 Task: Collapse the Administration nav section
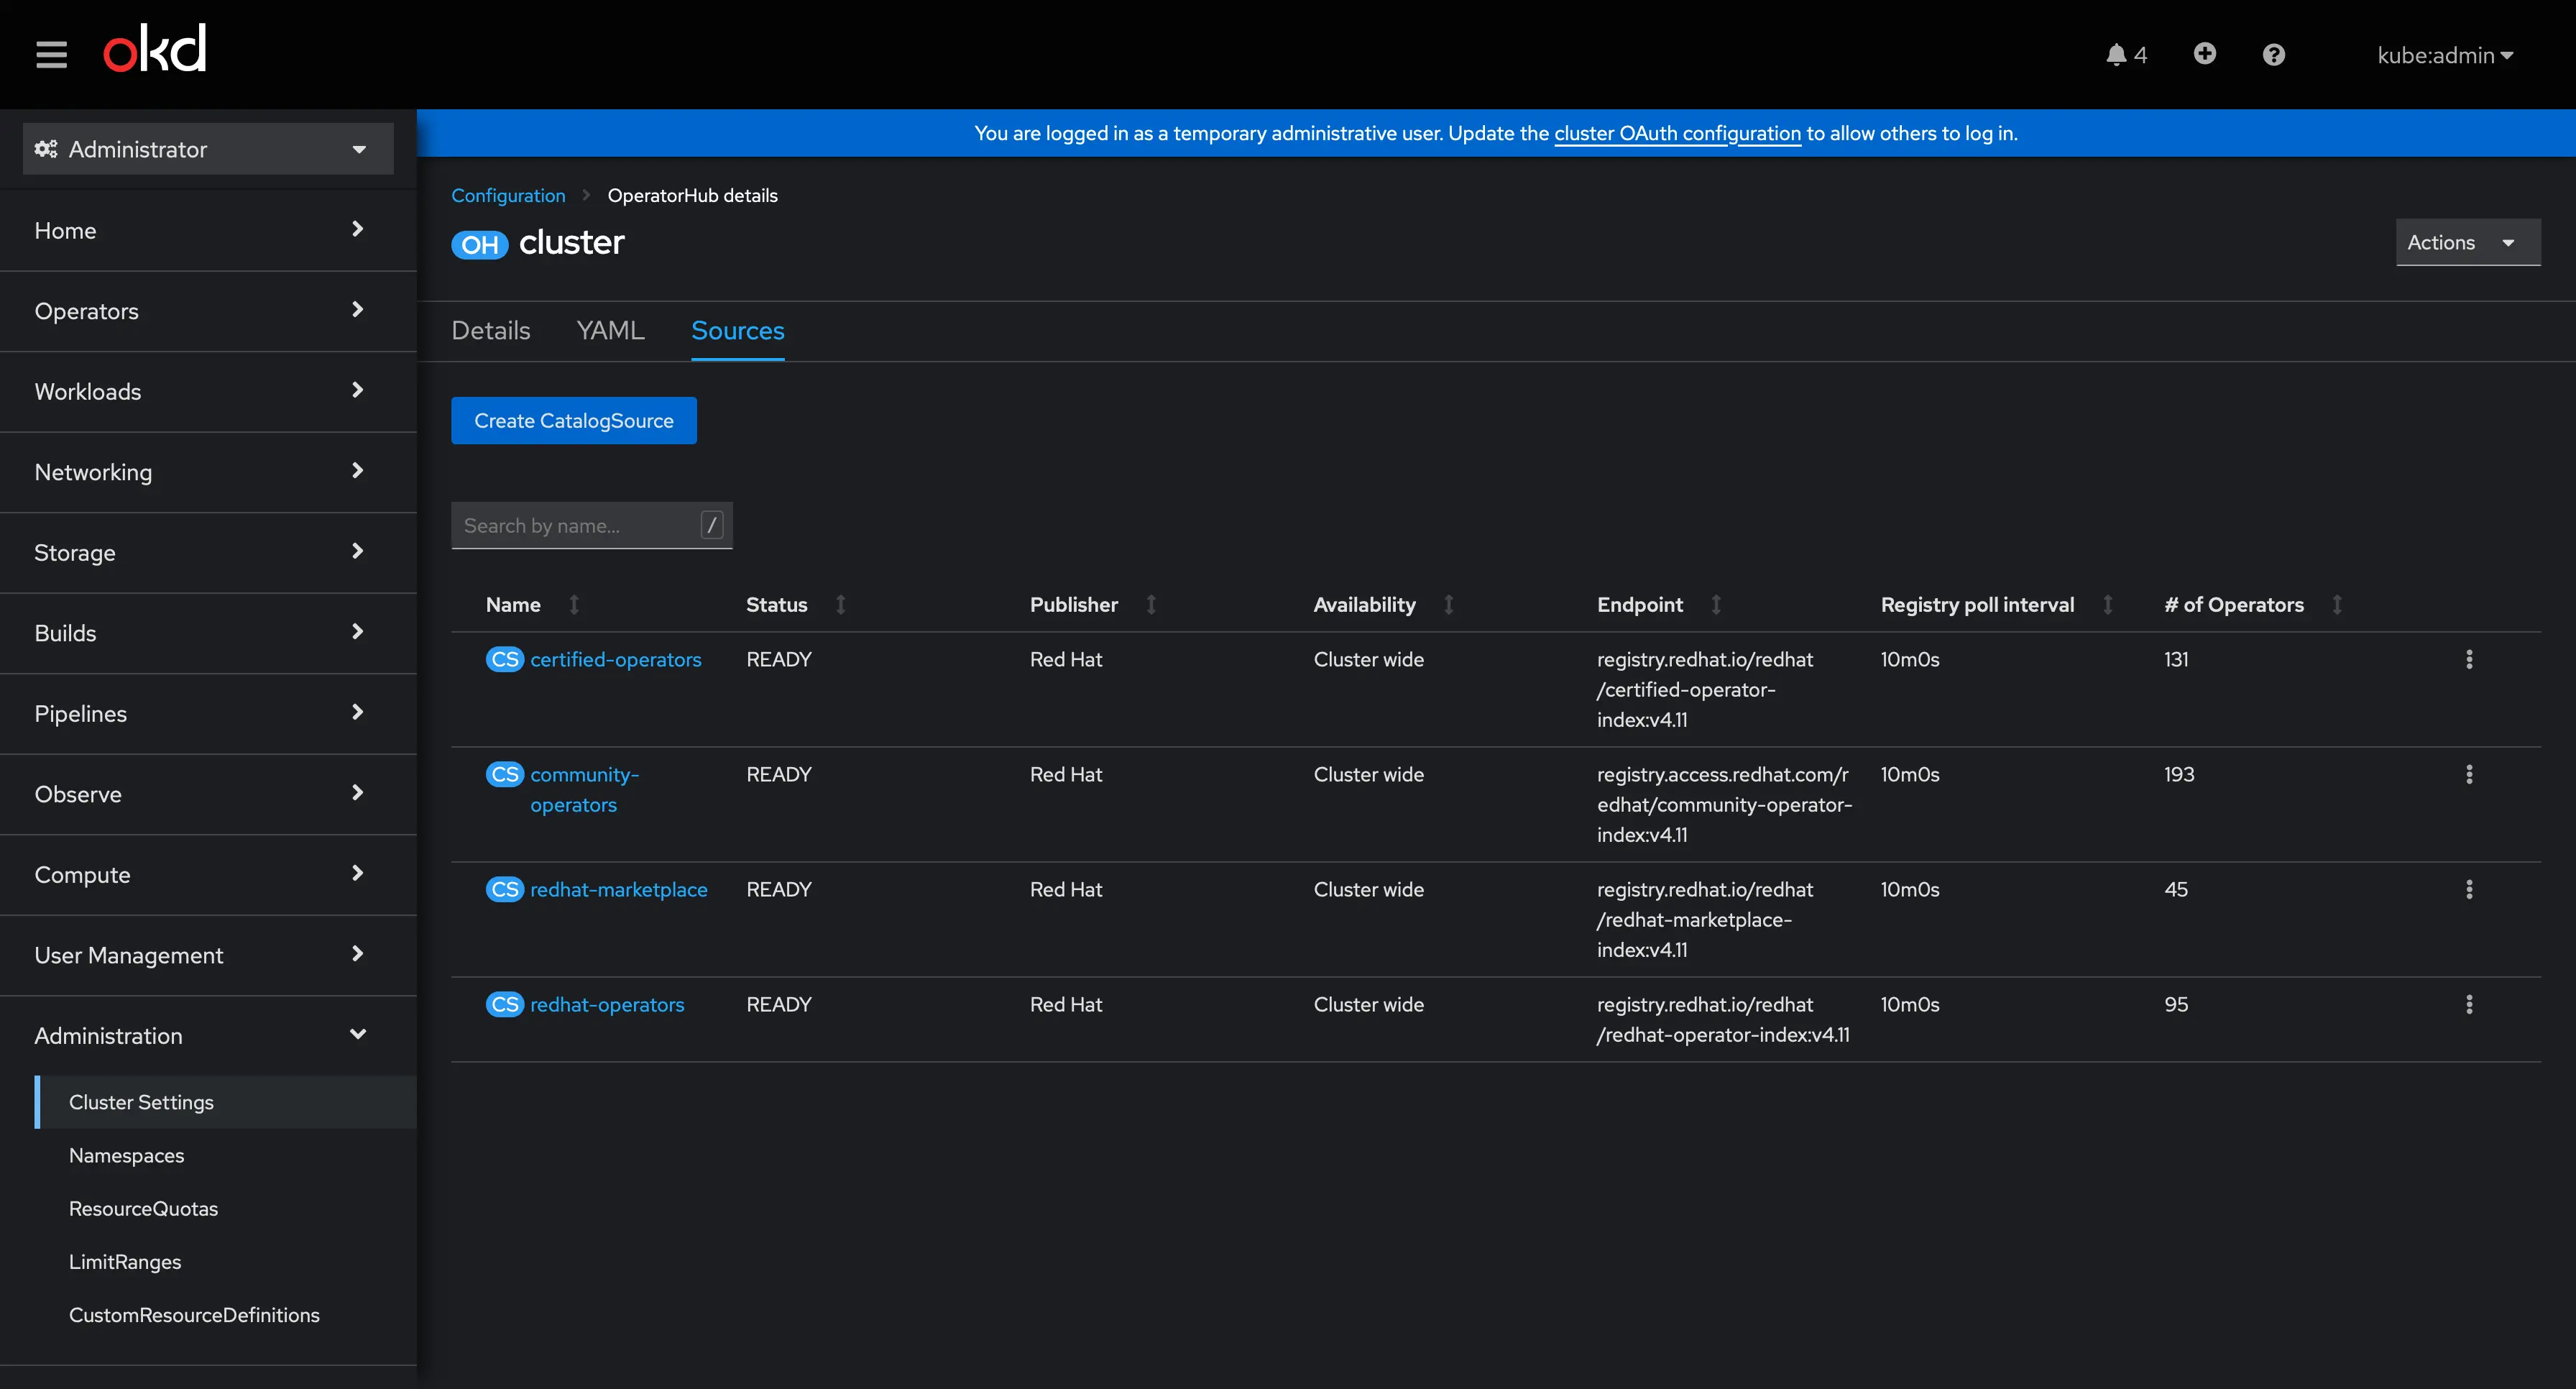tap(208, 1035)
